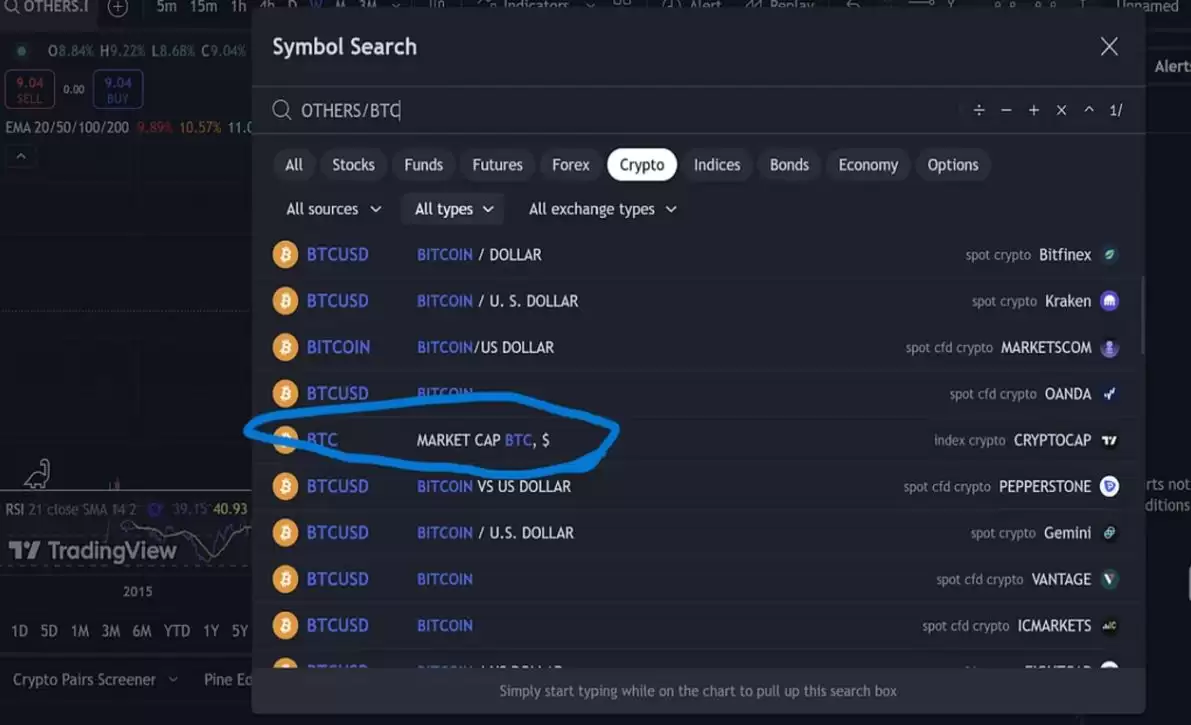Open the All exchange types dropdown
1191x725 pixels.
602,209
